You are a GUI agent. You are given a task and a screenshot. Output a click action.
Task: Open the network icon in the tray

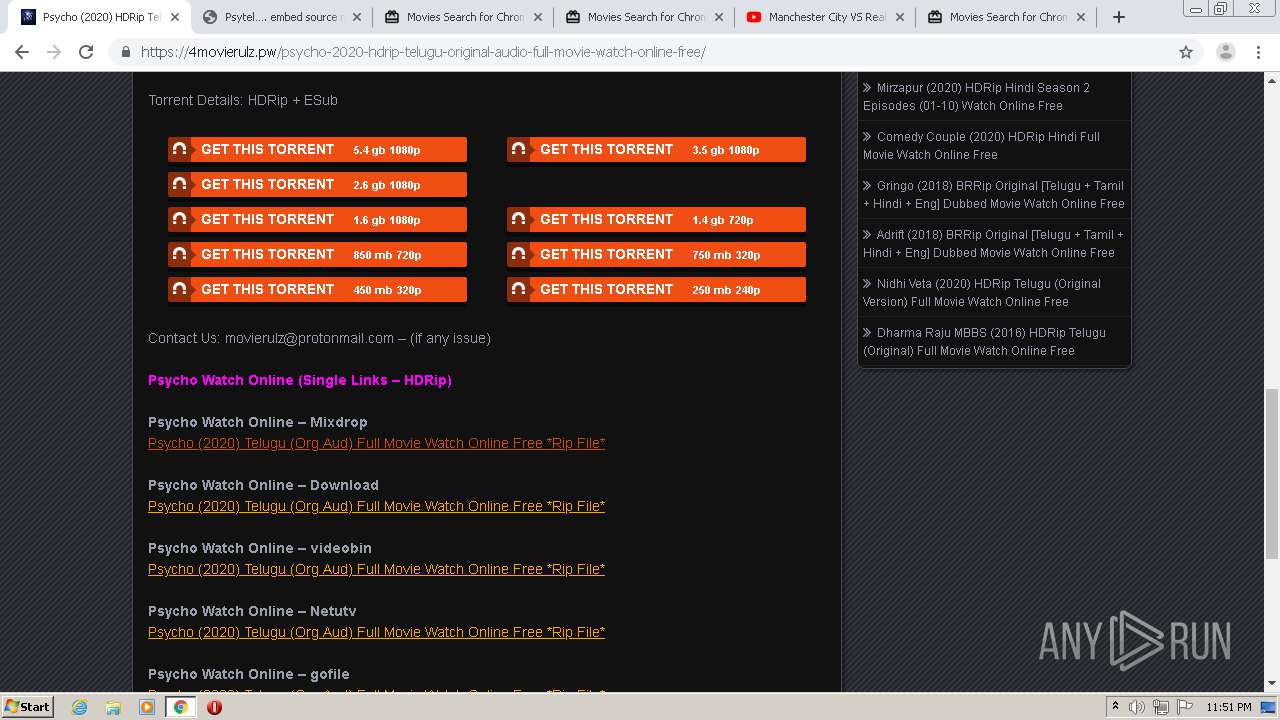[1161, 707]
